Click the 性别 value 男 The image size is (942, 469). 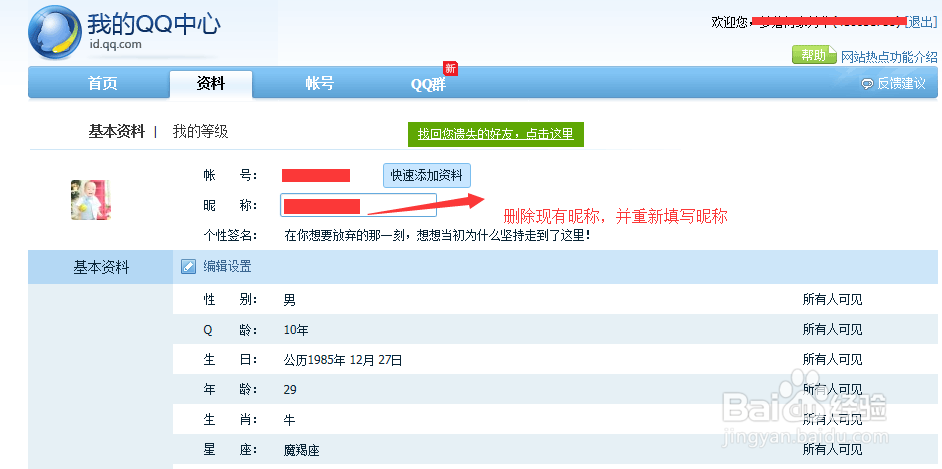[290, 300]
